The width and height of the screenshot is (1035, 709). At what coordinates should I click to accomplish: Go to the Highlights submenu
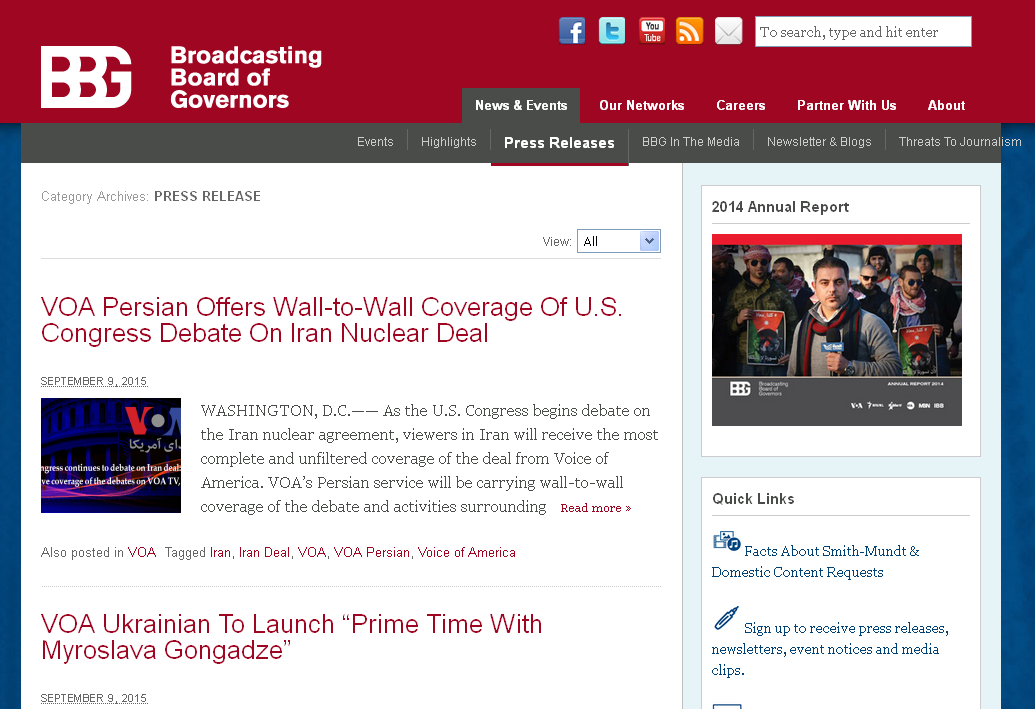point(448,142)
